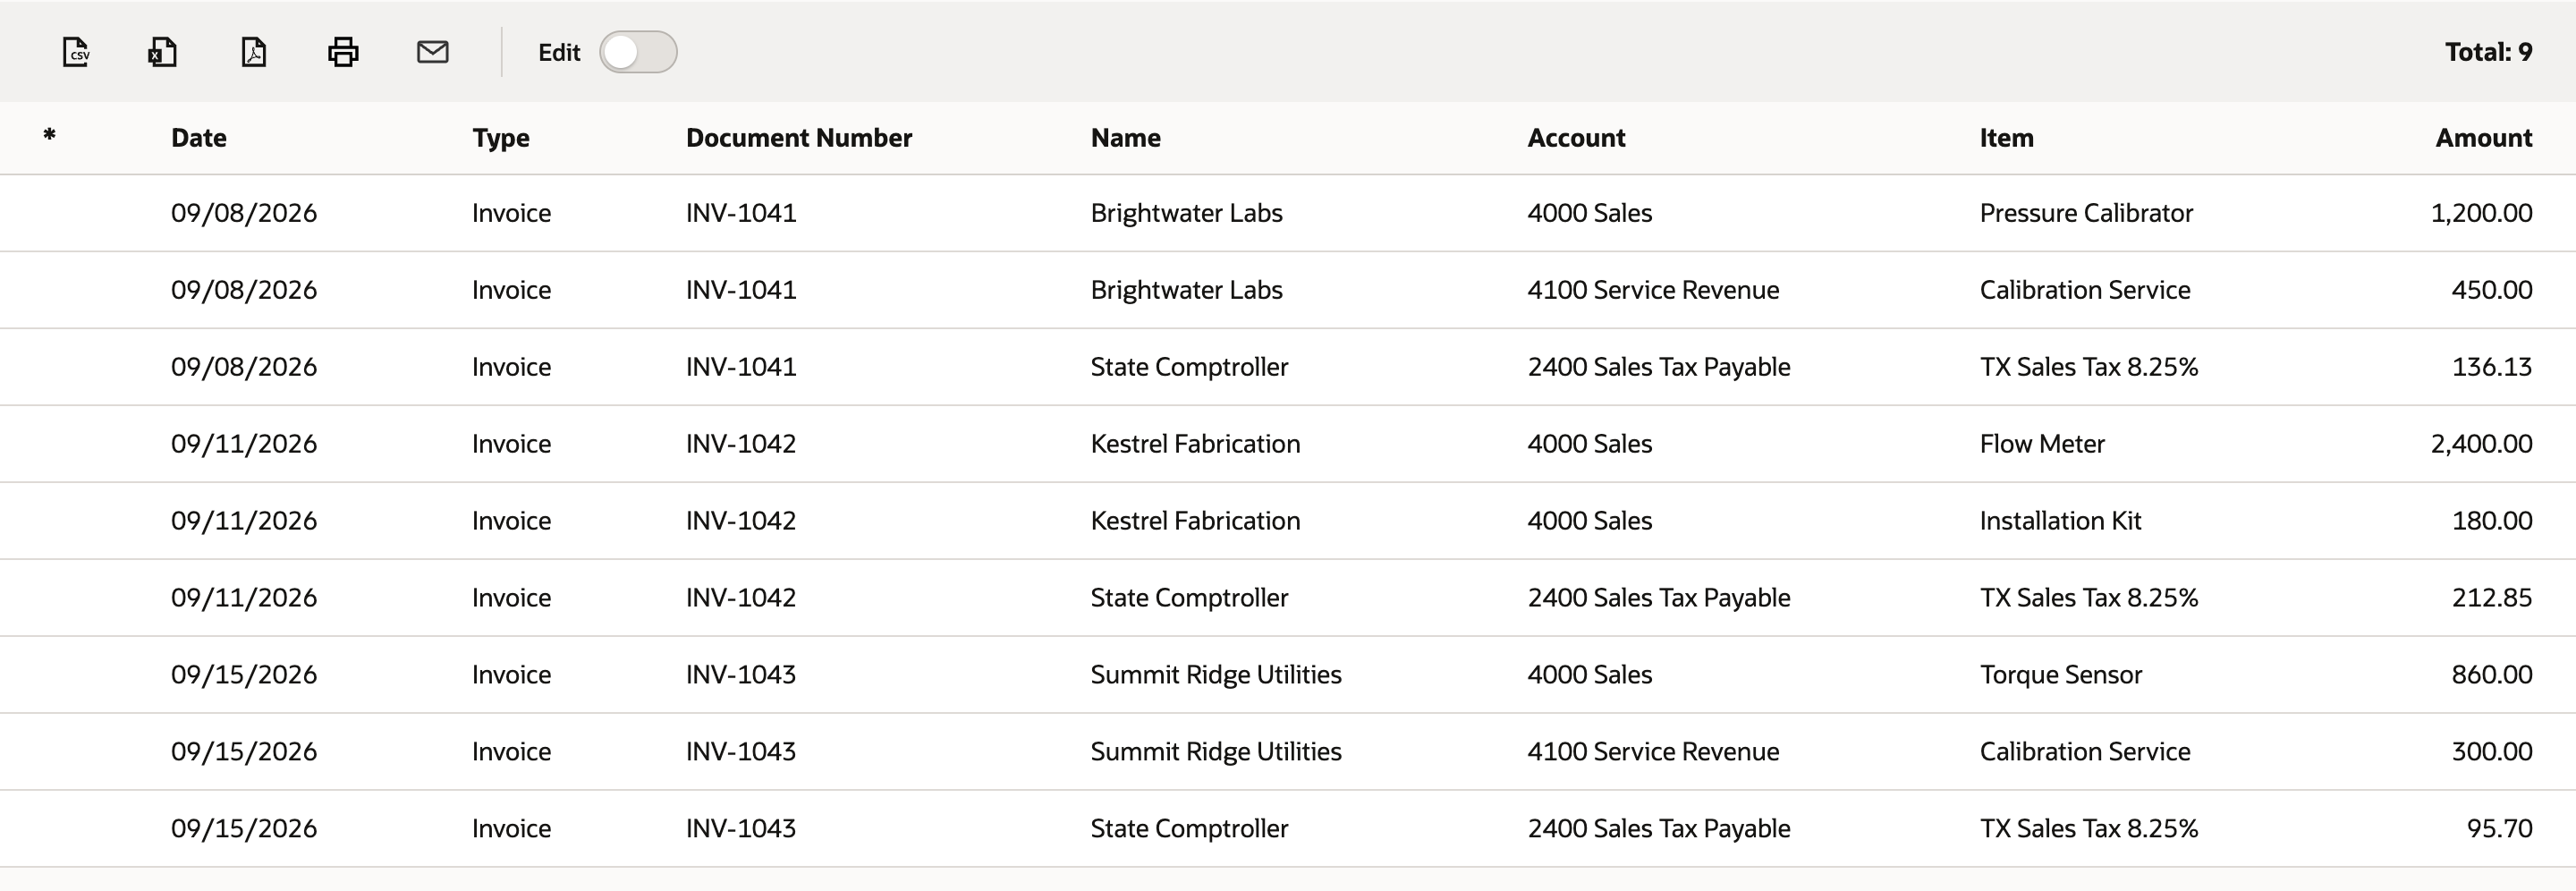Click the asterisk column header
Screen dimensions: 2576x891
coord(49,135)
